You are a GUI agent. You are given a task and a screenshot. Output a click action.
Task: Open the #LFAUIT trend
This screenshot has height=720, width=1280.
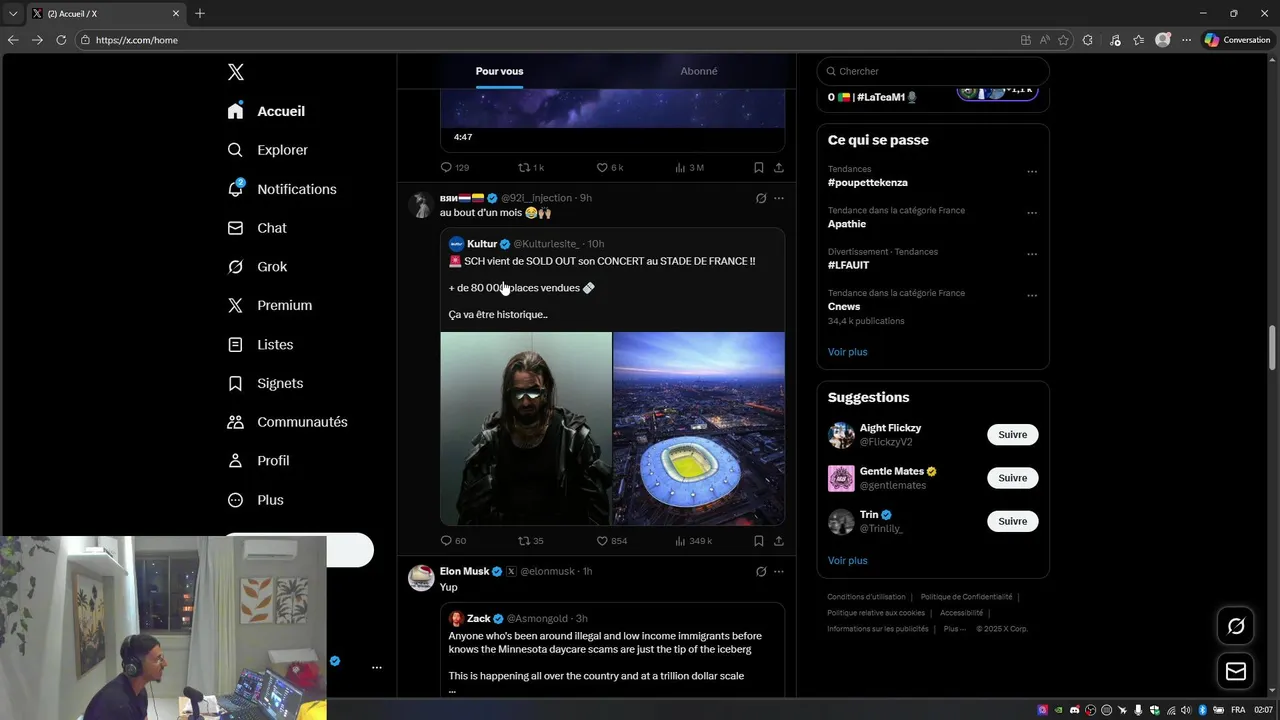point(848,265)
